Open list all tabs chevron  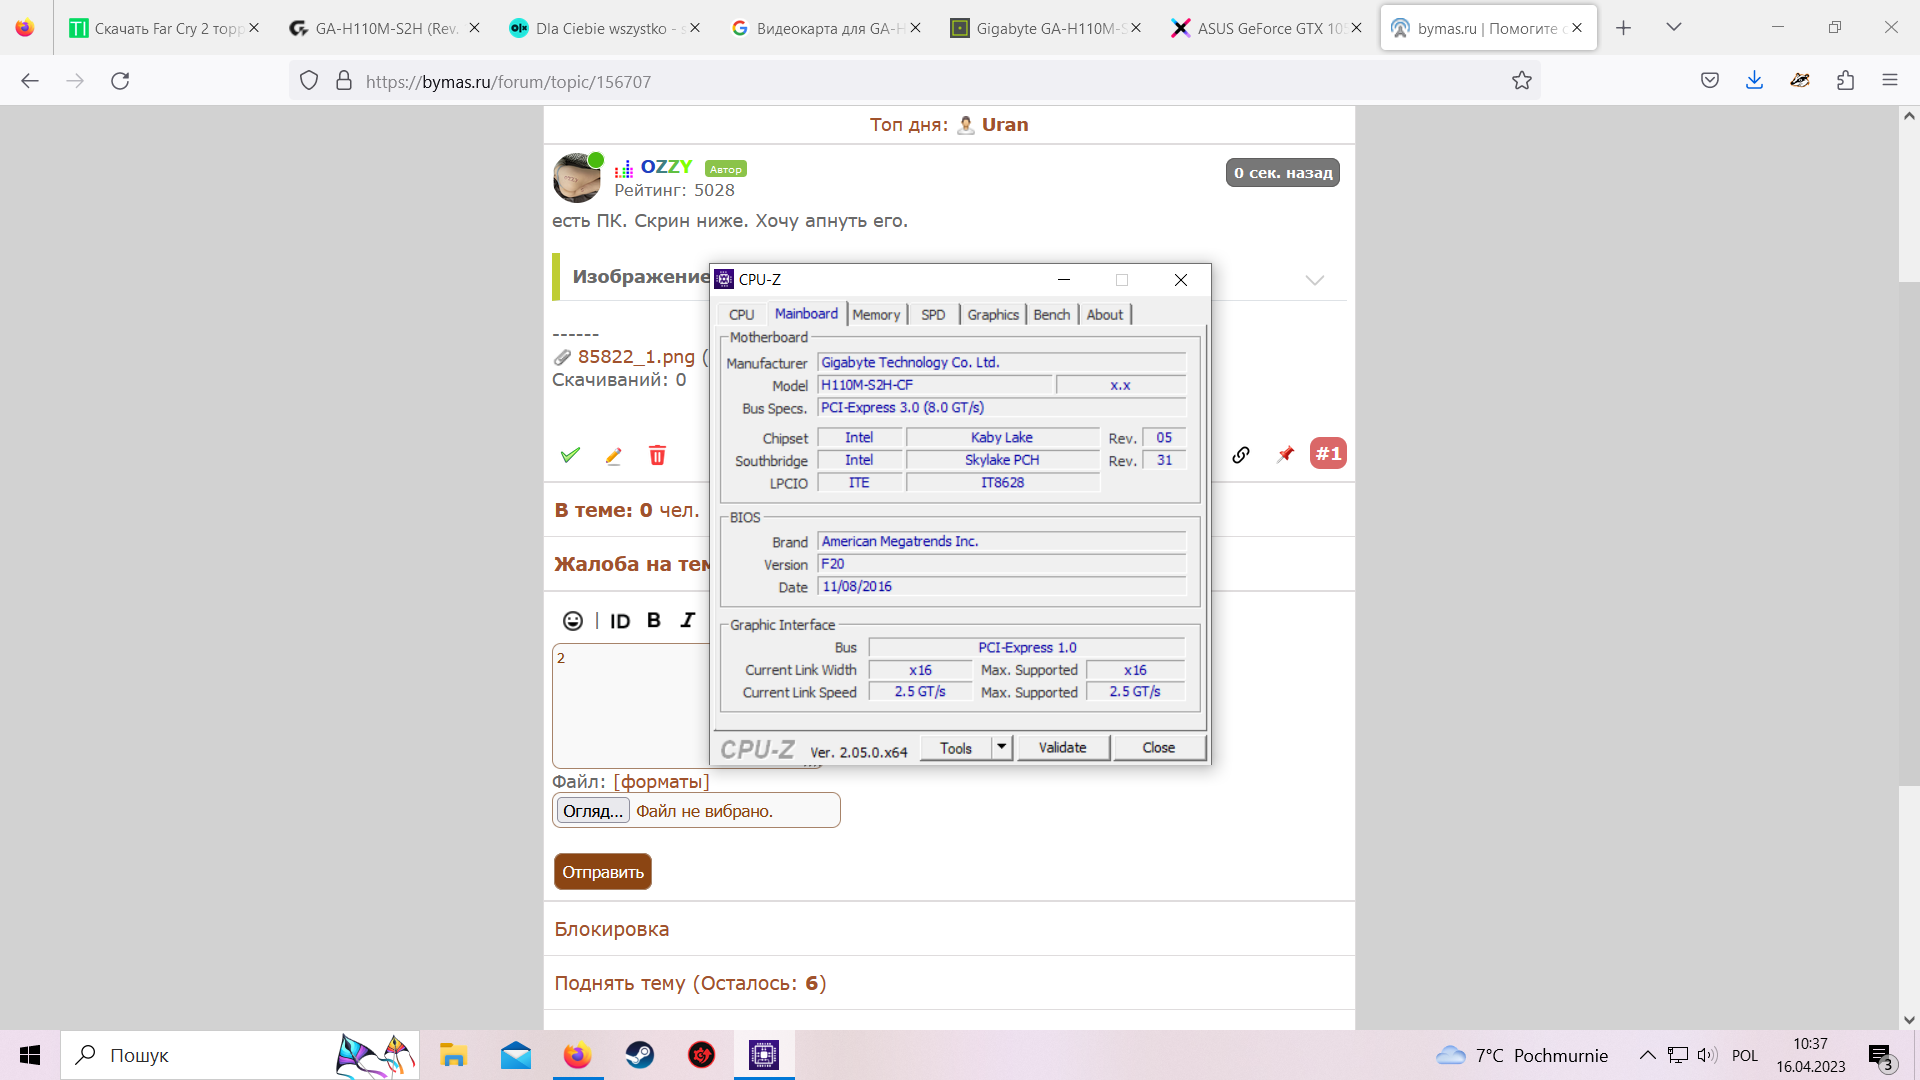[x=1673, y=27]
